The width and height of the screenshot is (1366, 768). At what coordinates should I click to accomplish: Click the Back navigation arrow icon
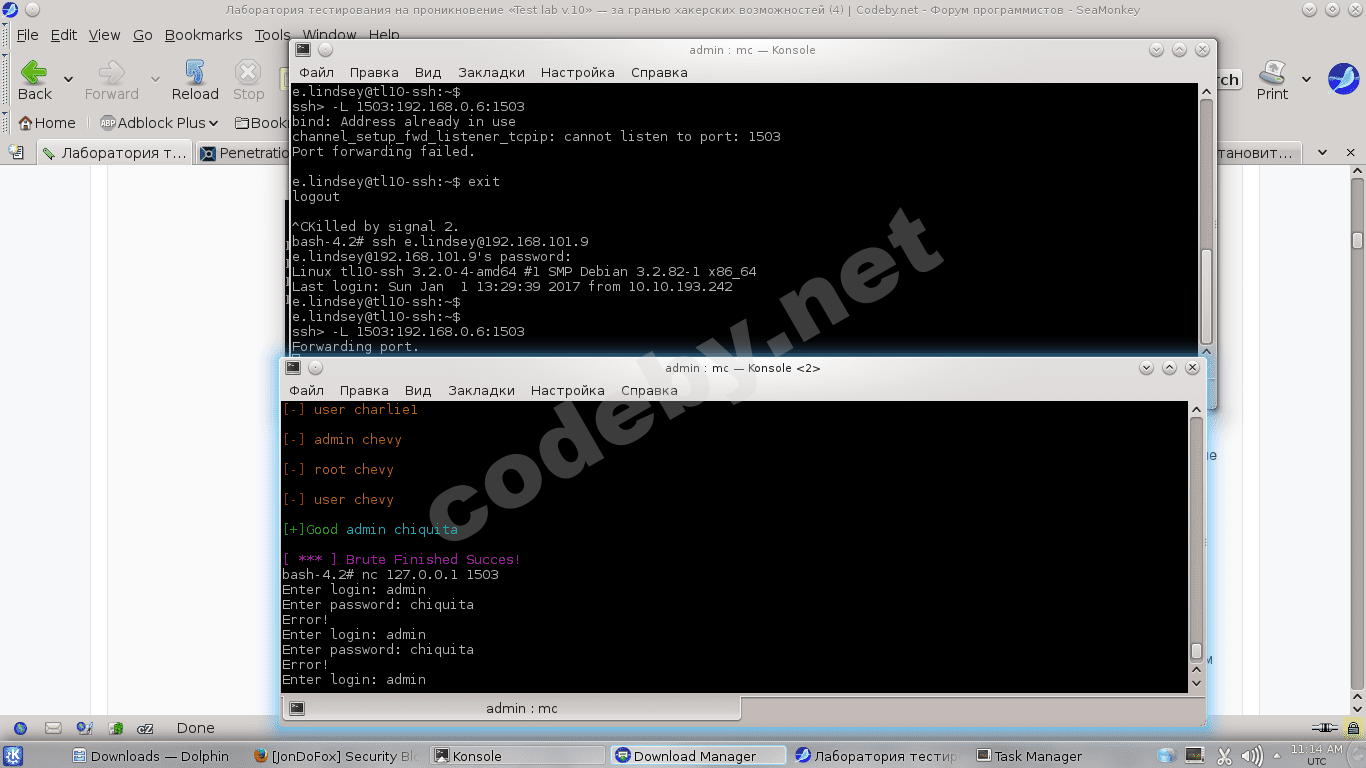click(34, 73)
